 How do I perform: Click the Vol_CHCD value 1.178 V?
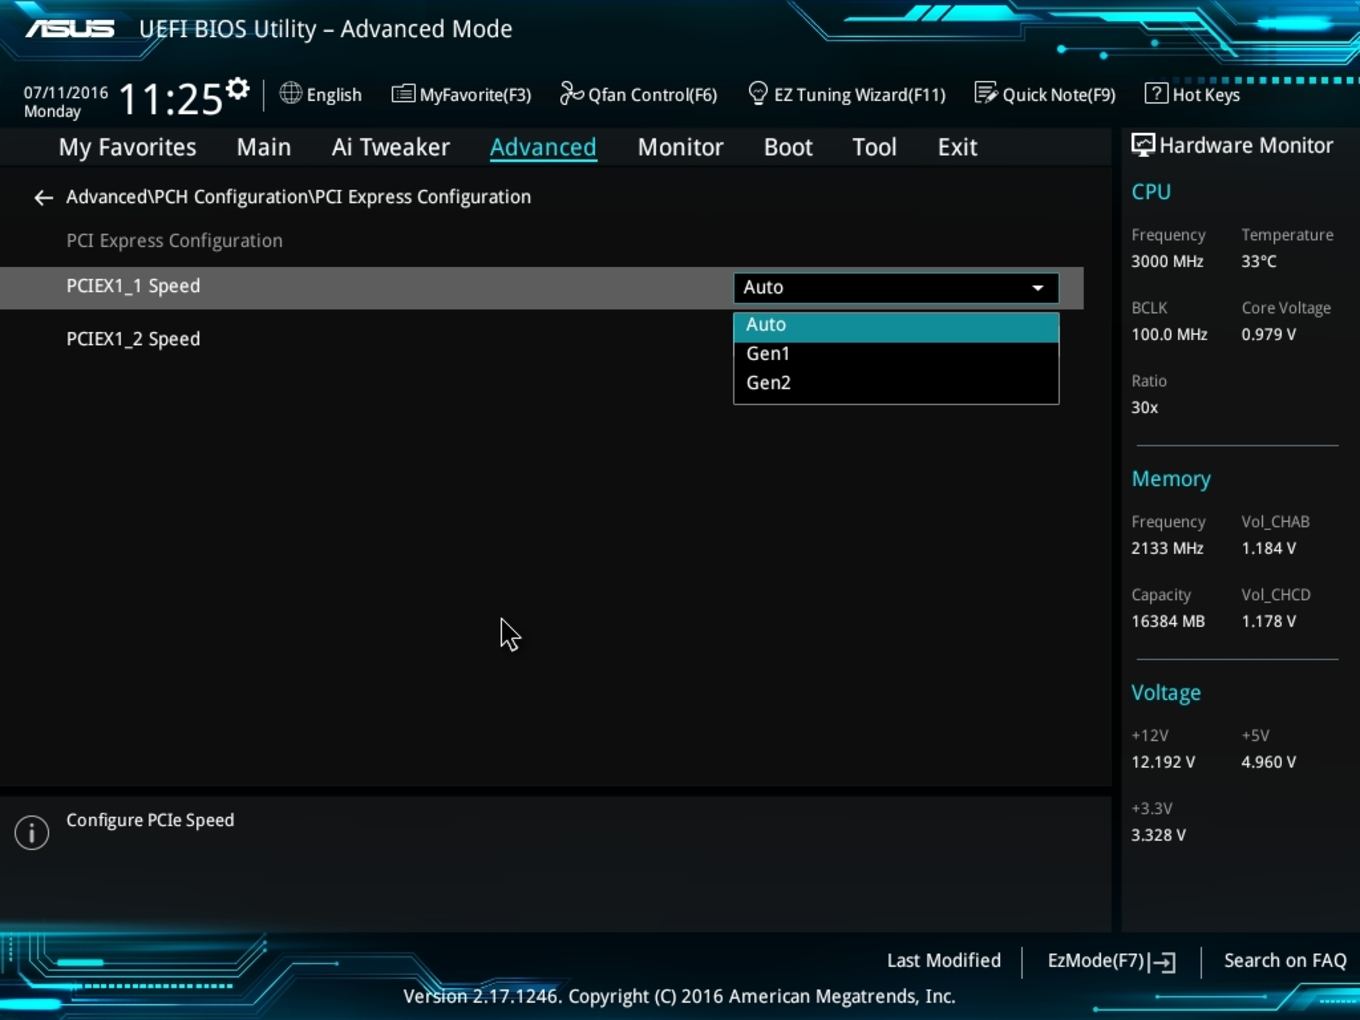click(x=1268, y=622)
